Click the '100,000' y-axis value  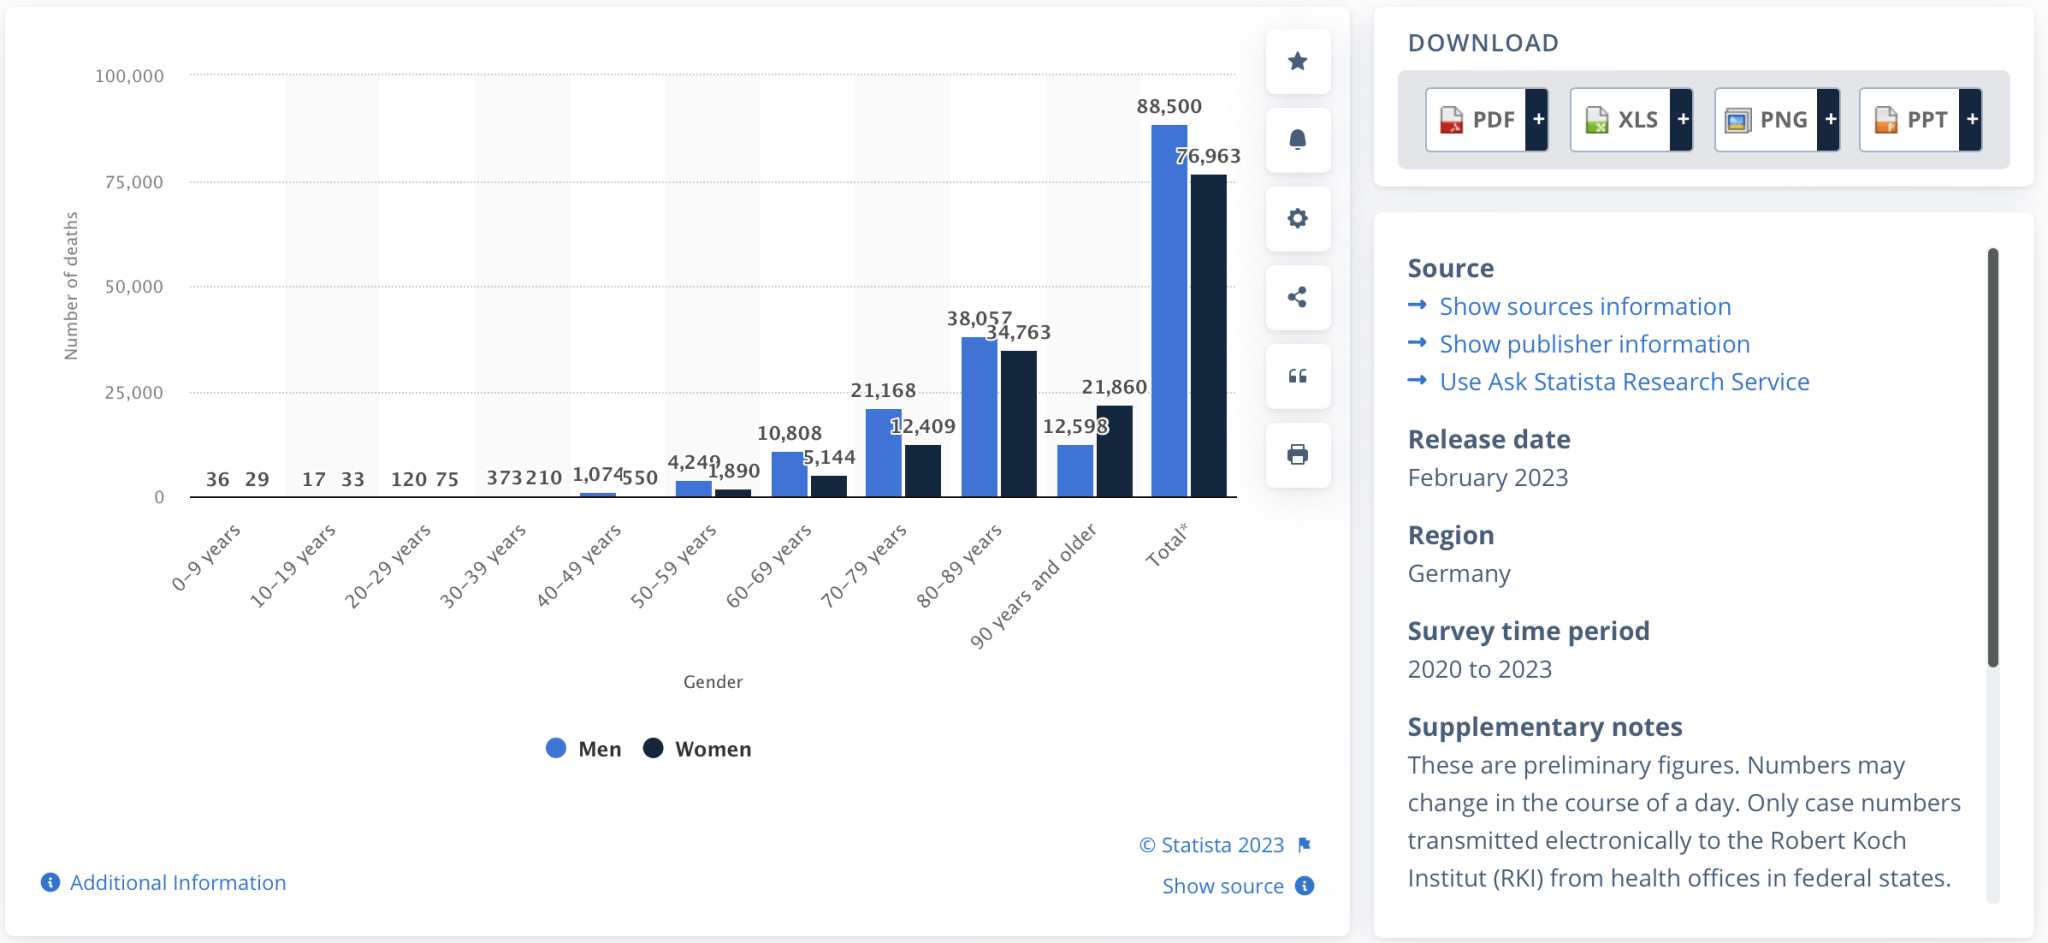129,76
